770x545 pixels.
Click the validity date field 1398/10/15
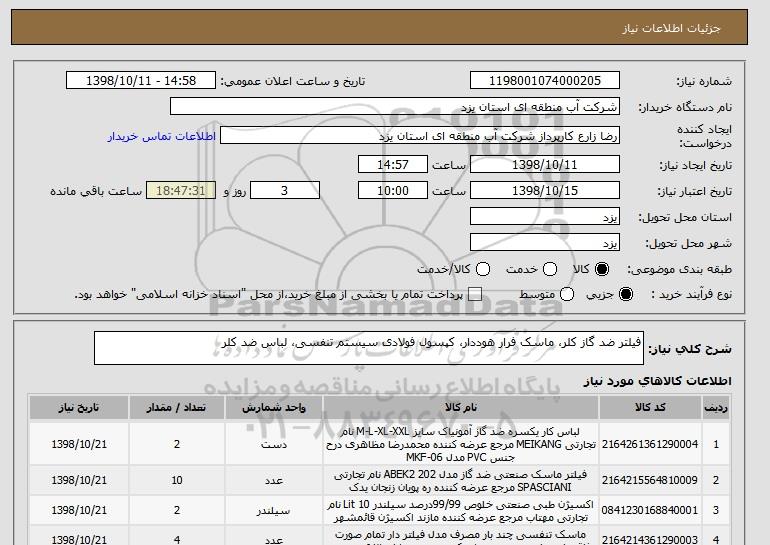(x=545, y=191)
